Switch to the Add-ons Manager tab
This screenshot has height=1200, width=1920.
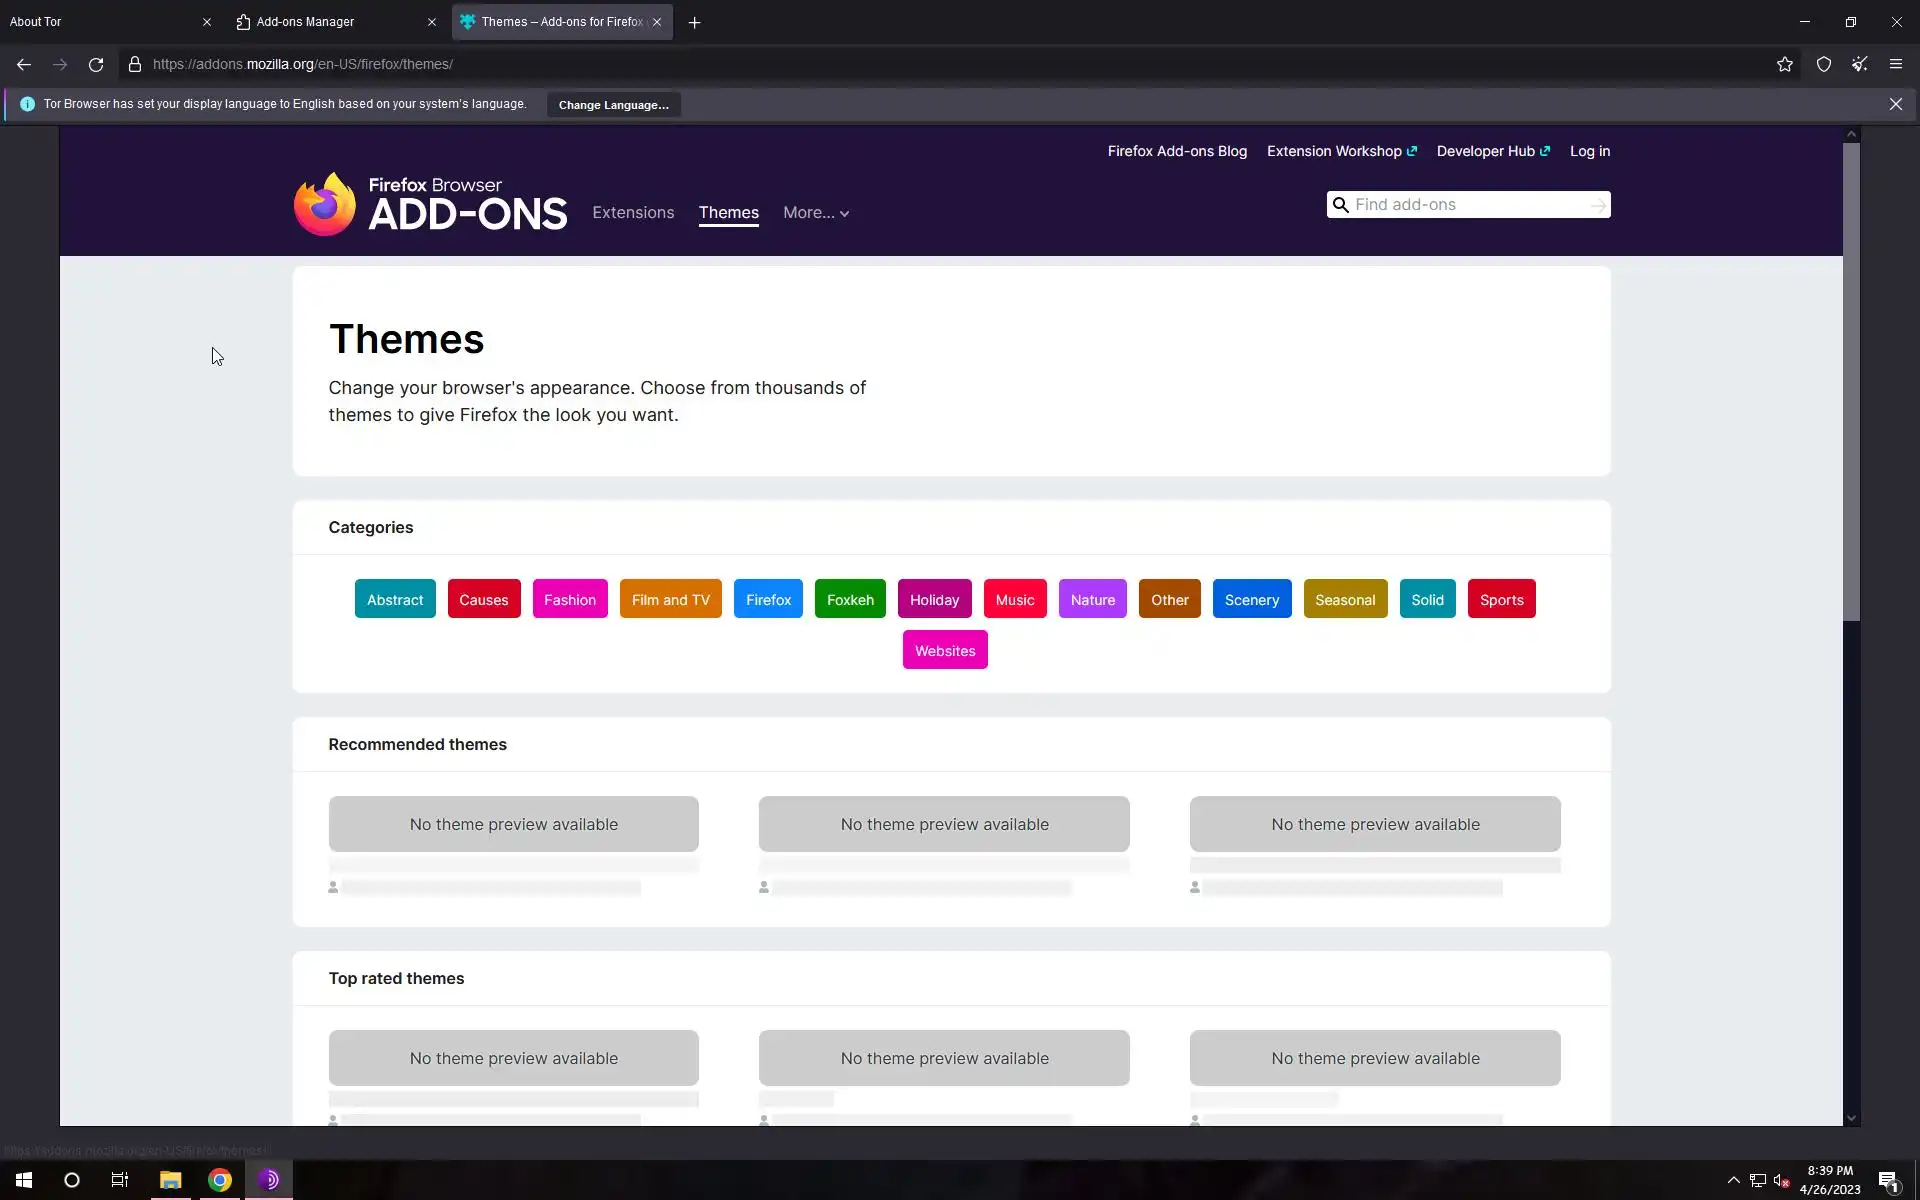(x=305, y=22)
